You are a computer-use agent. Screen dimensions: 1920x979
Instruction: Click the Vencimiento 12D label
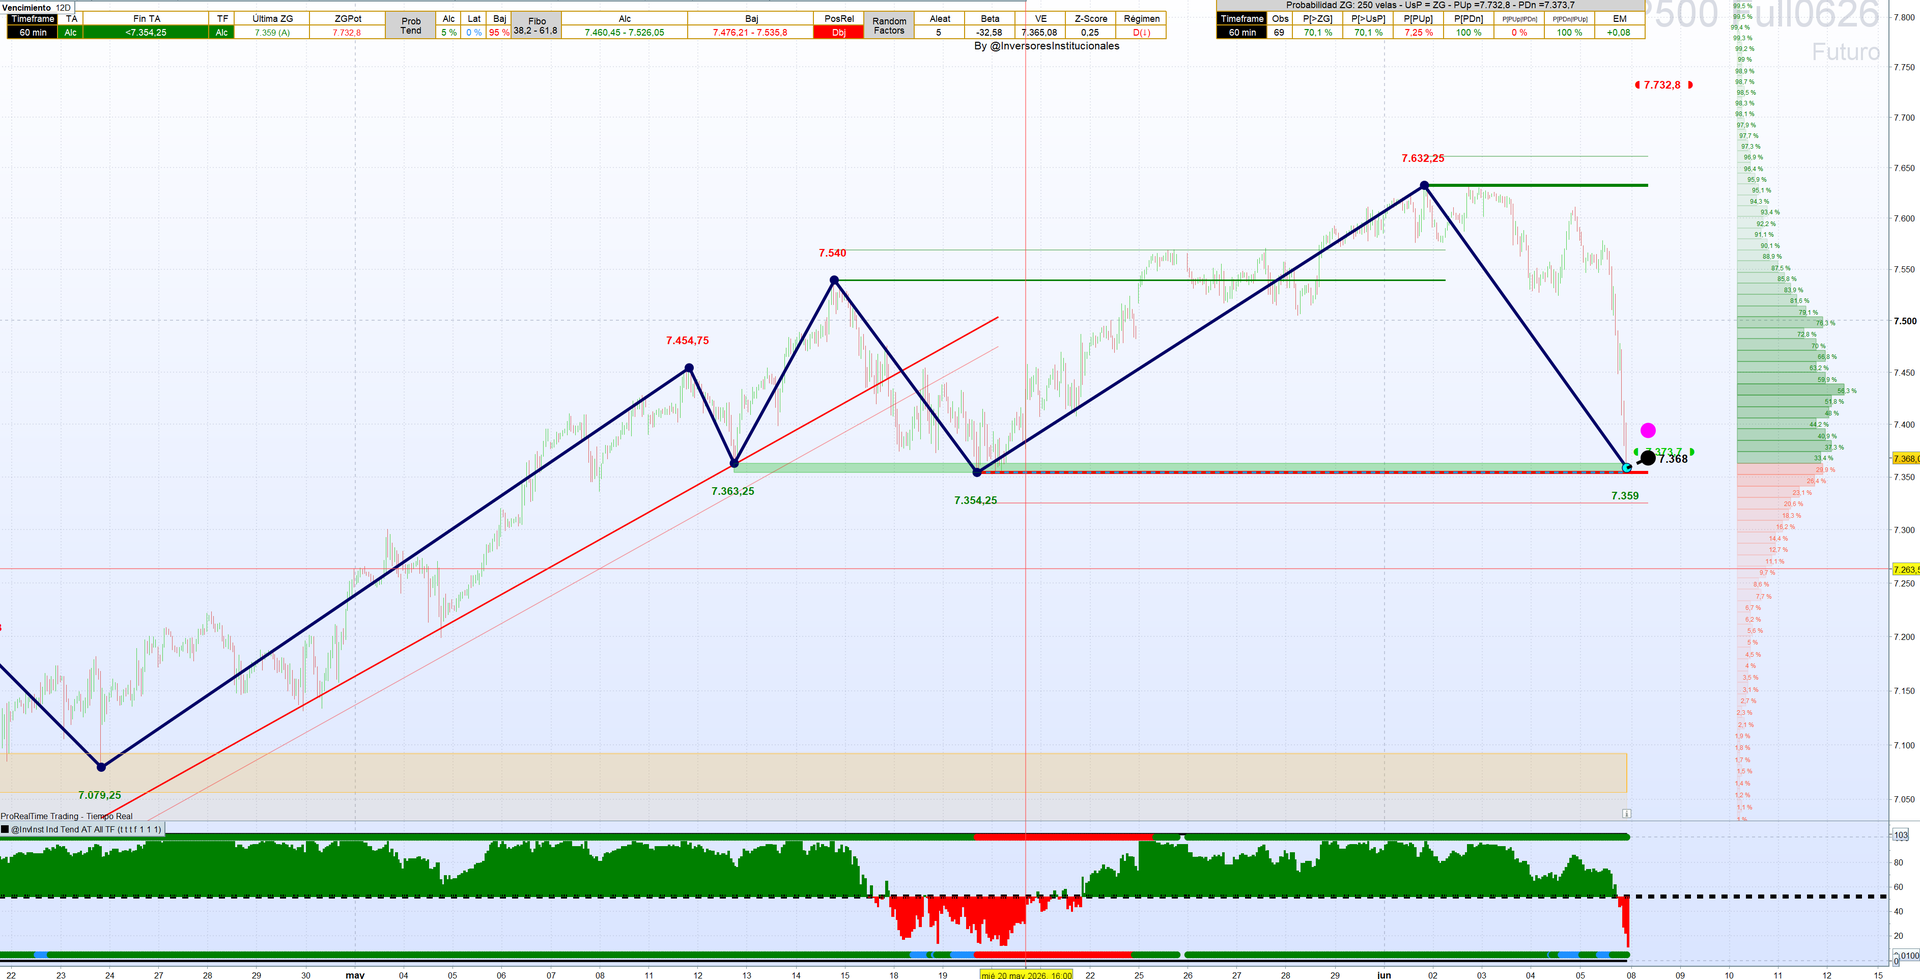click(37, 7)
